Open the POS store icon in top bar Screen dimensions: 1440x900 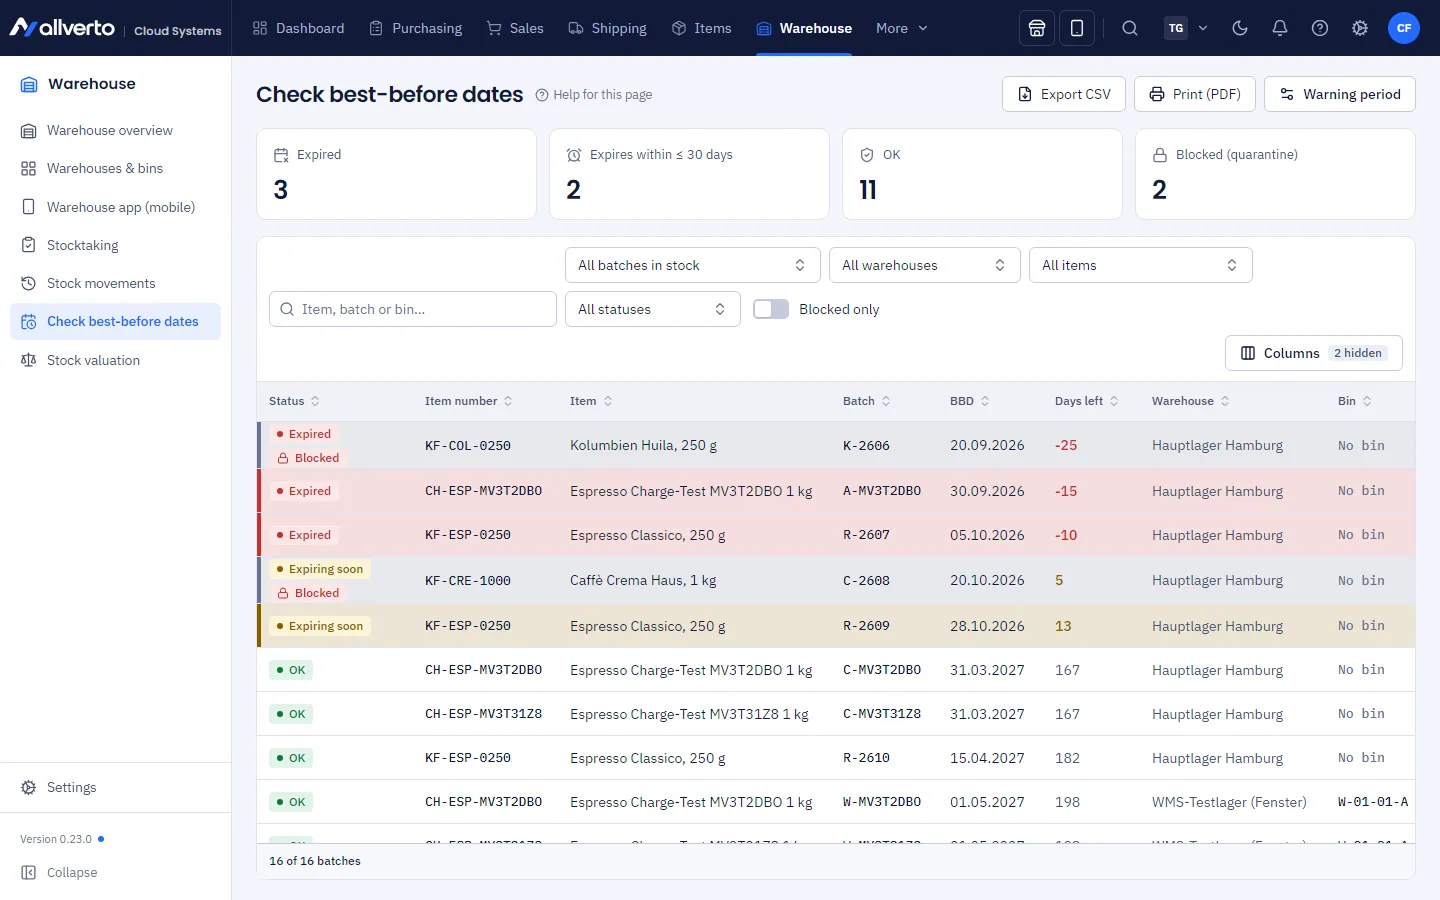[1037, 28]
